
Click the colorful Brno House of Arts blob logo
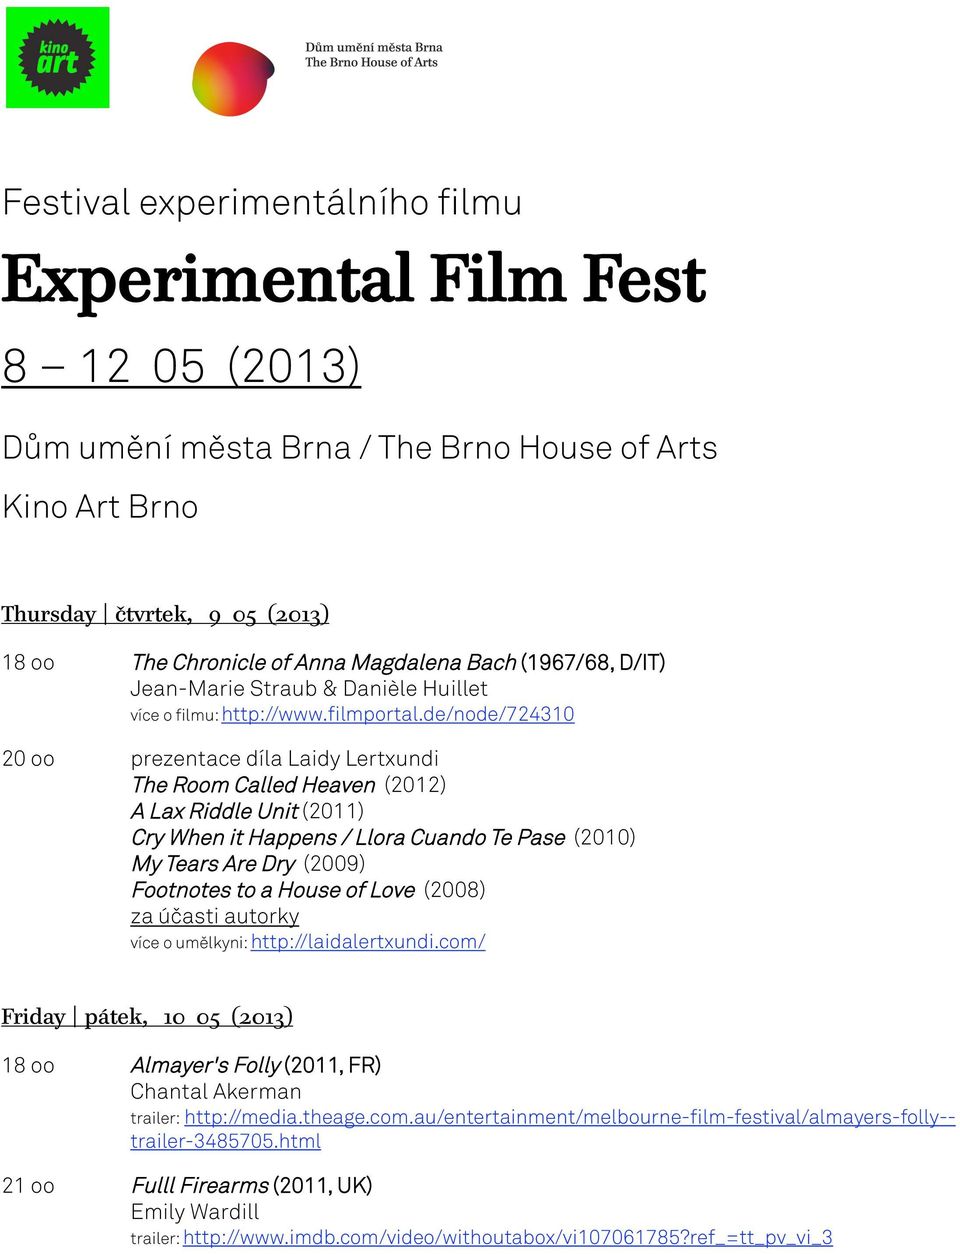pos(233,78)
